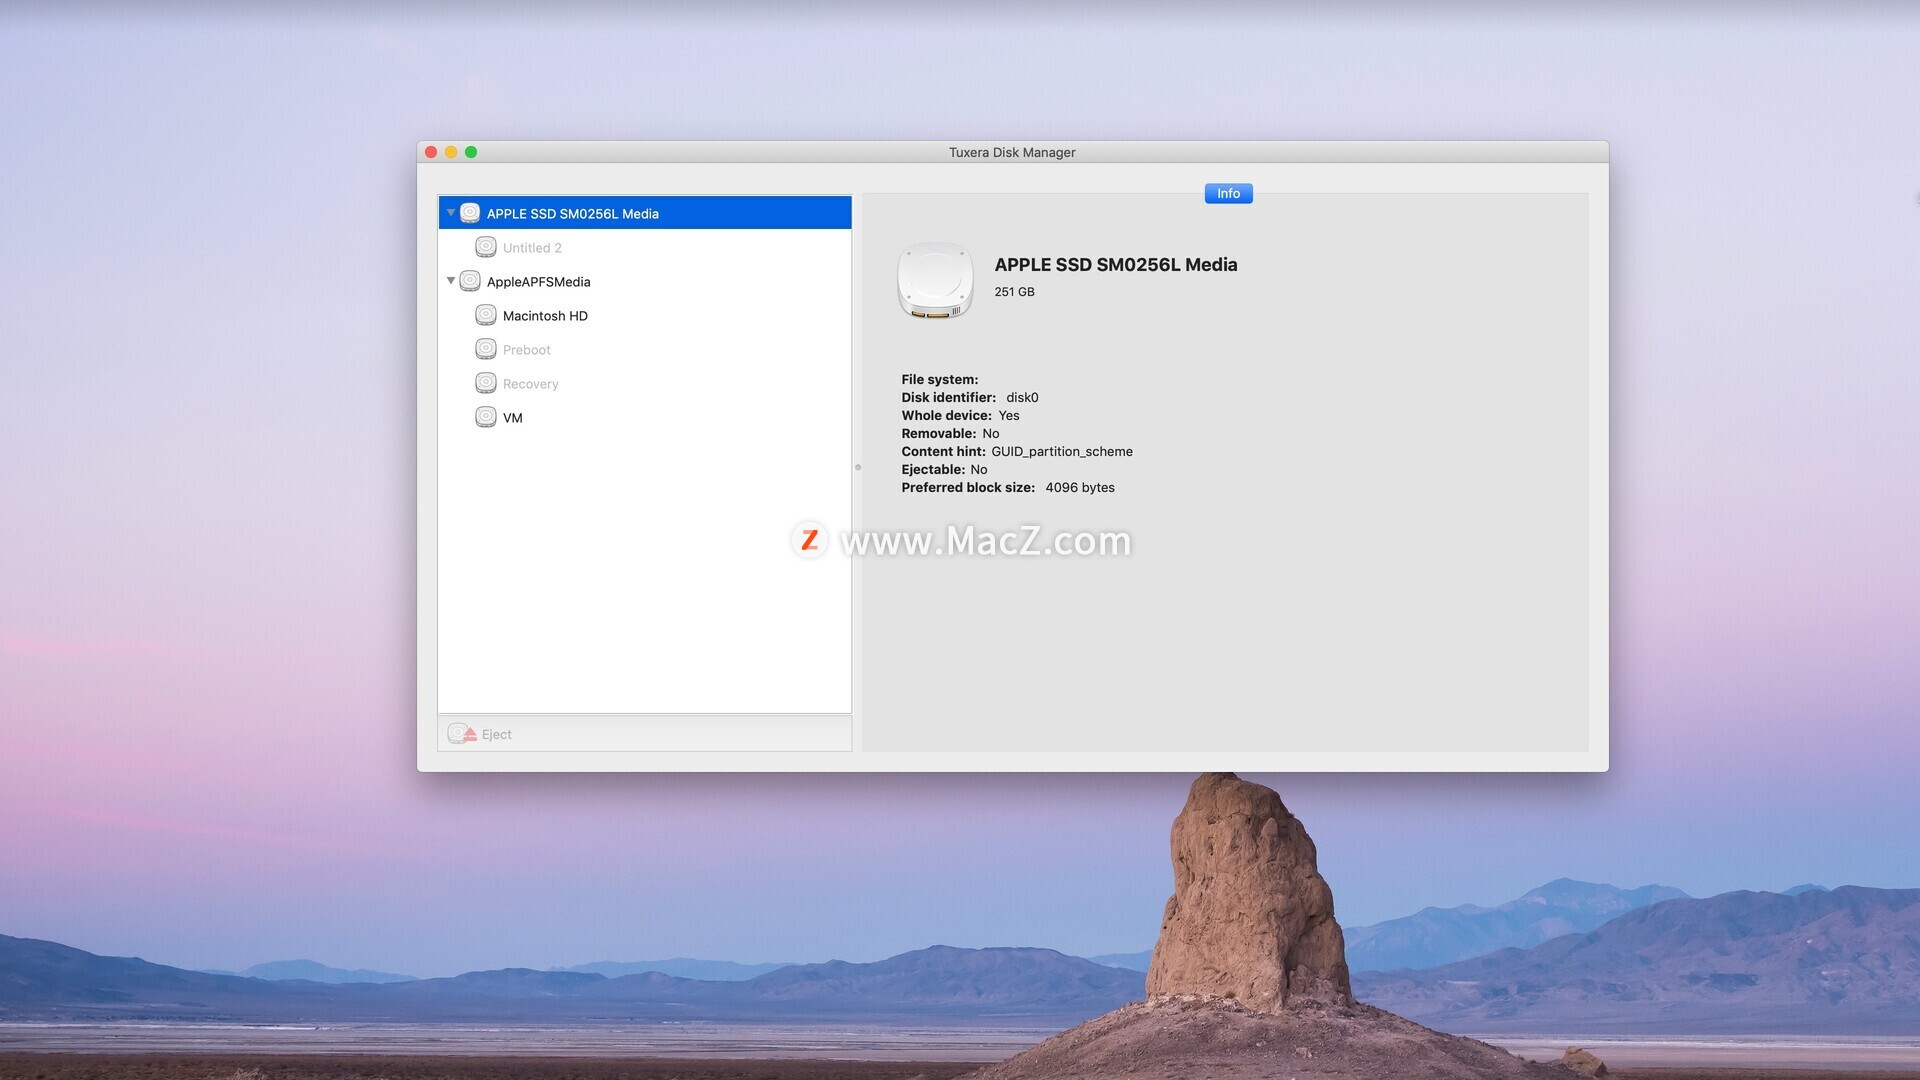Click the GUID_partition_scheme content hint value
The width and height of the screenshot is (1920, 1080).
1062,452
